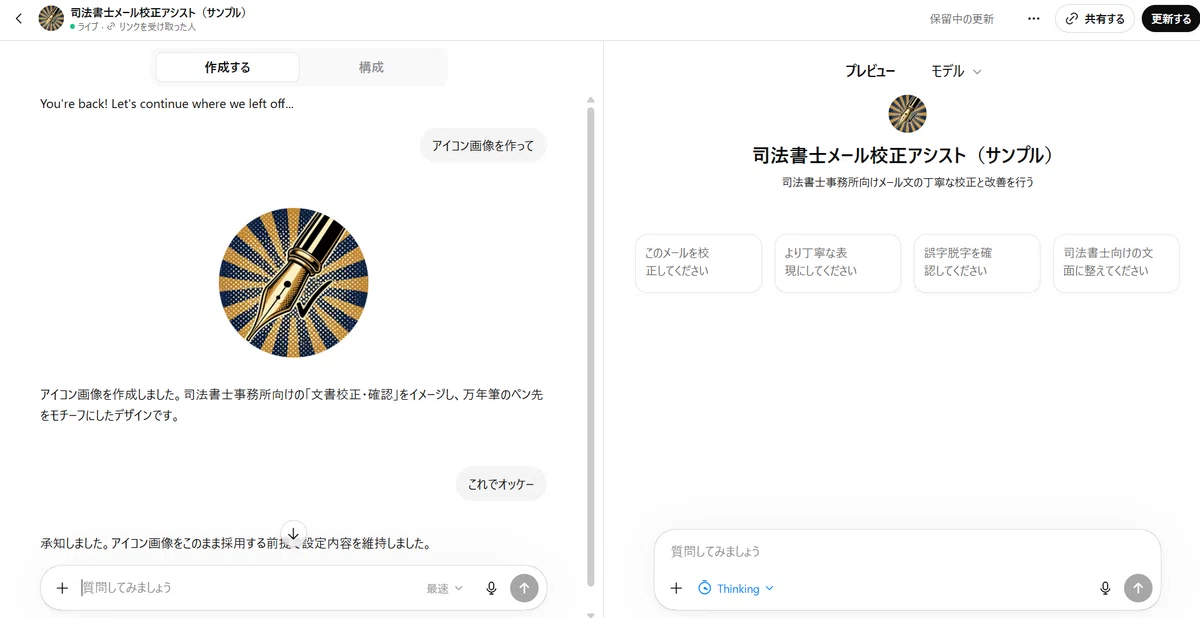Expand the モデル dropdown
The width and height of the screenshot is (1200, 618).
[956, 71]
